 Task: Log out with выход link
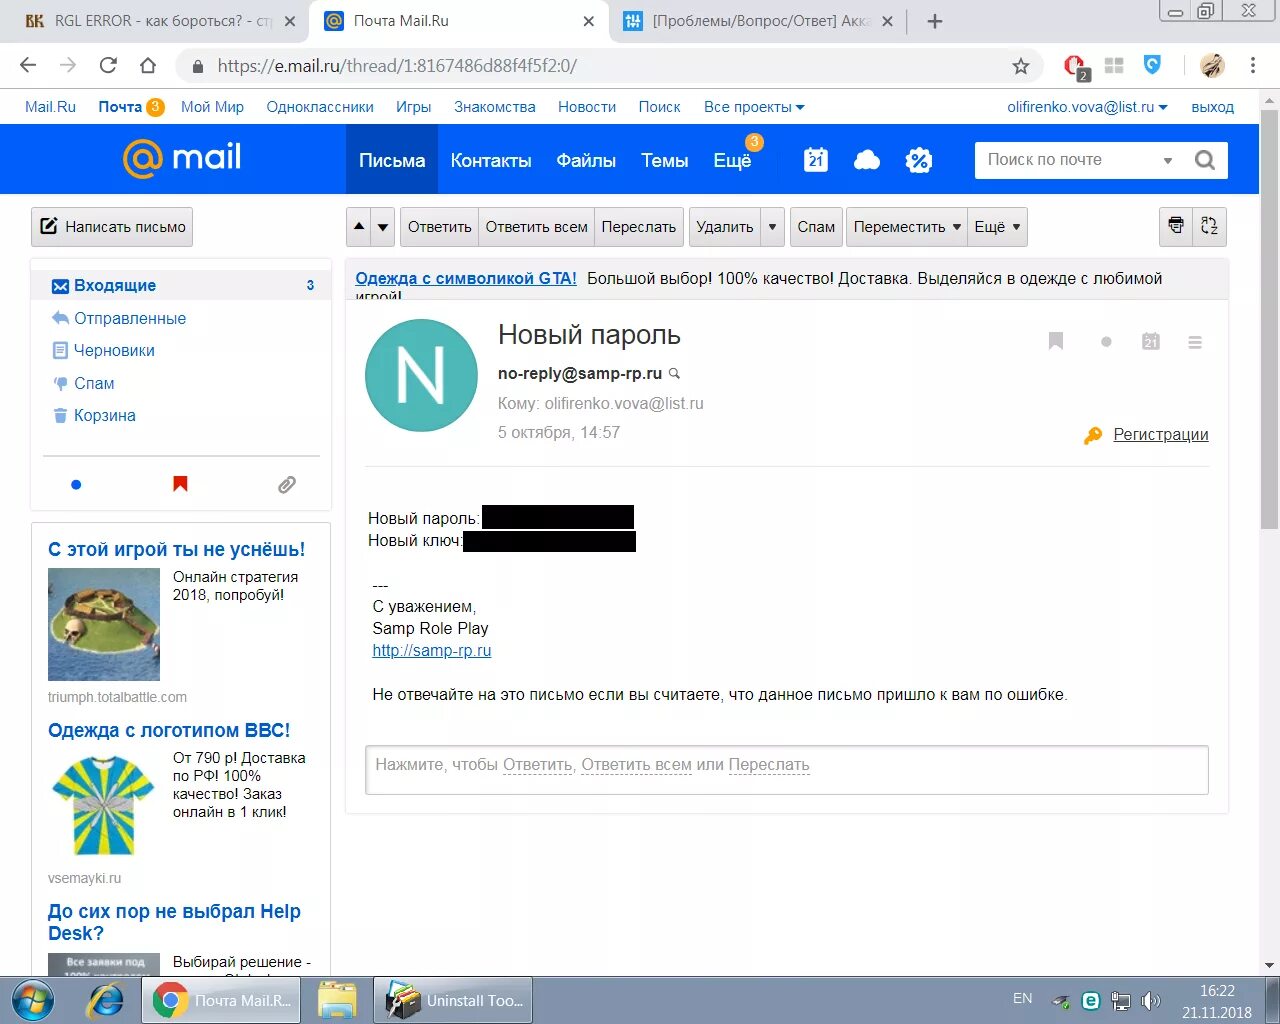(x=1212, y=107)
